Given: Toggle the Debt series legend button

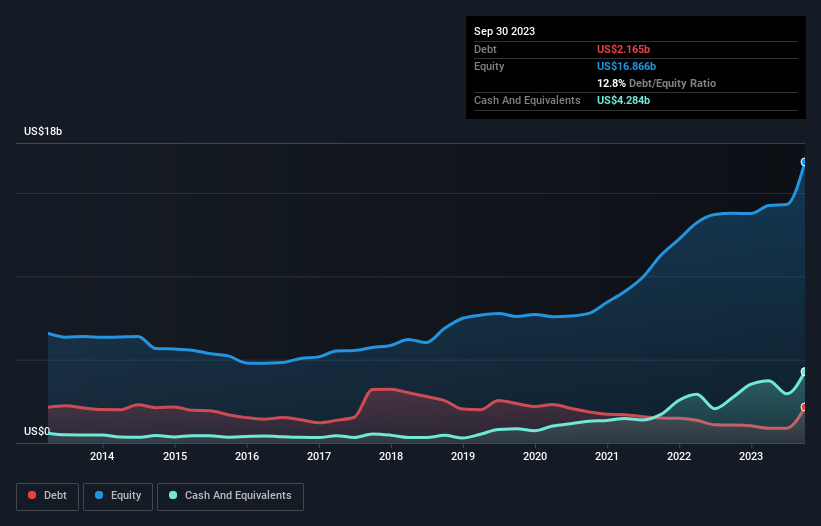Looking at the screenshot, I should [47, 496].
